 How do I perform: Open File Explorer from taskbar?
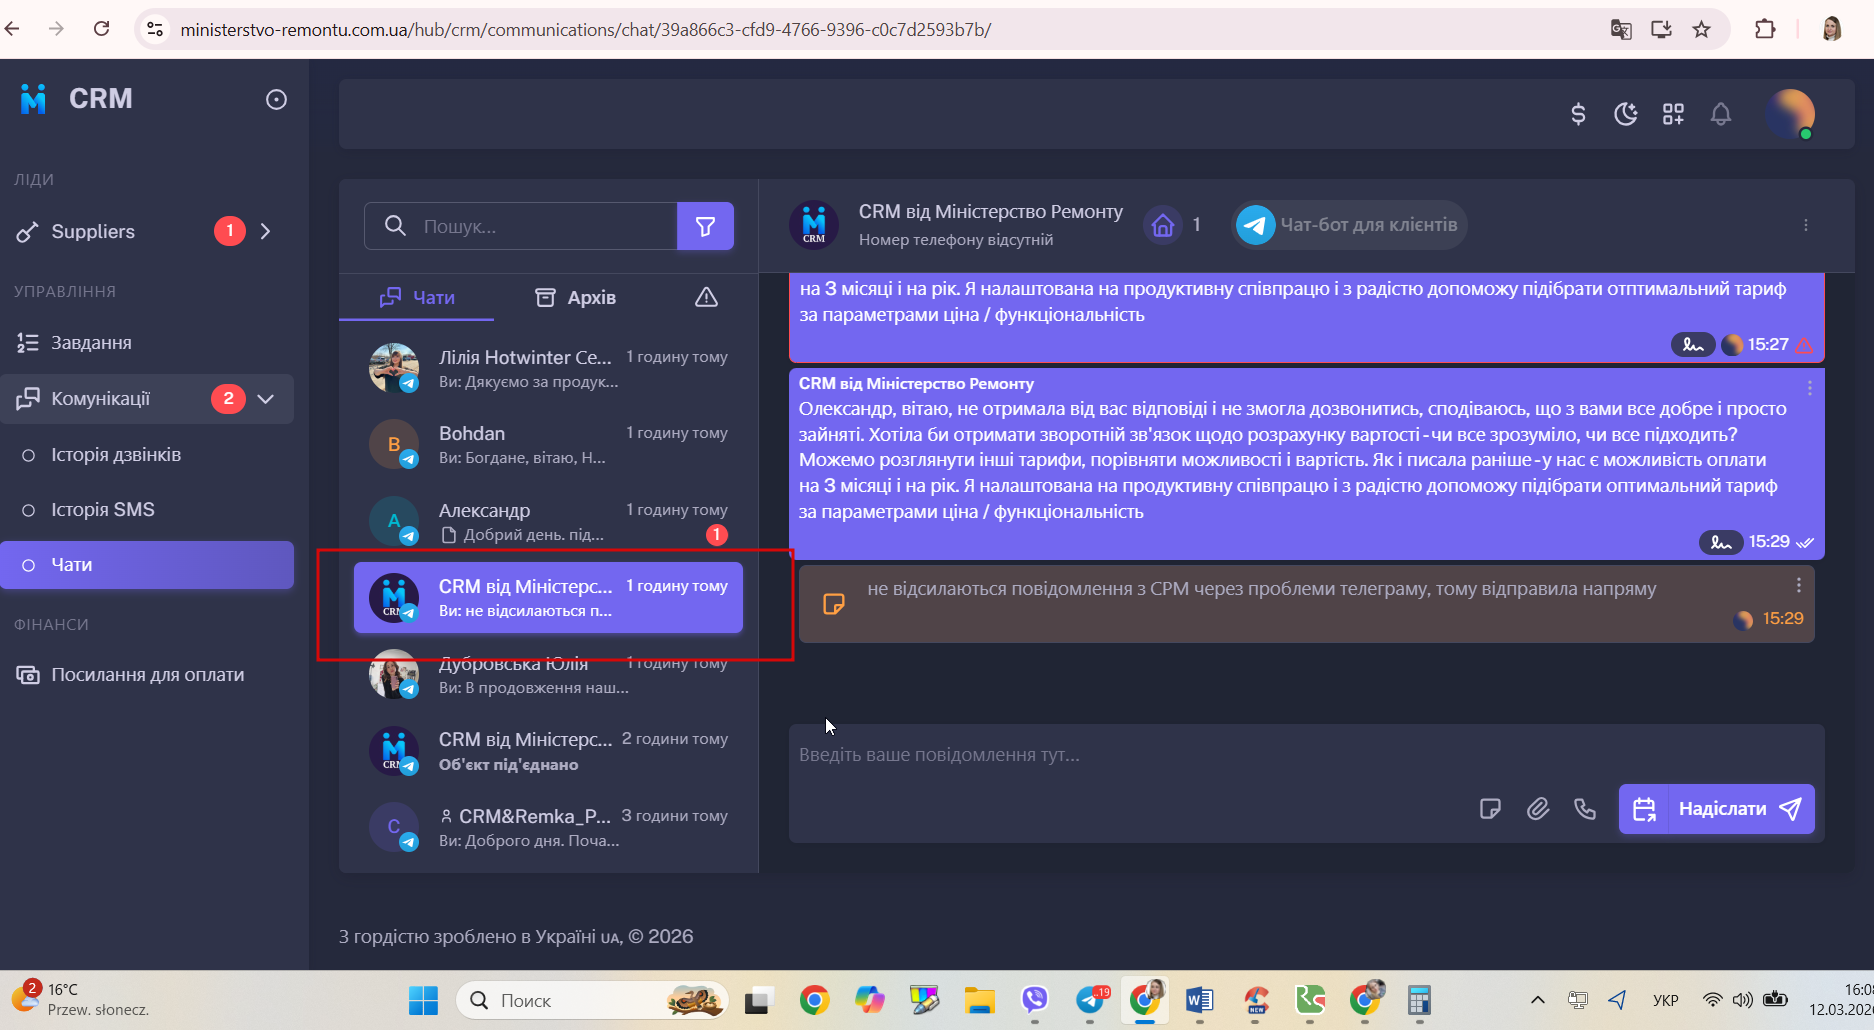(980, 1000)
